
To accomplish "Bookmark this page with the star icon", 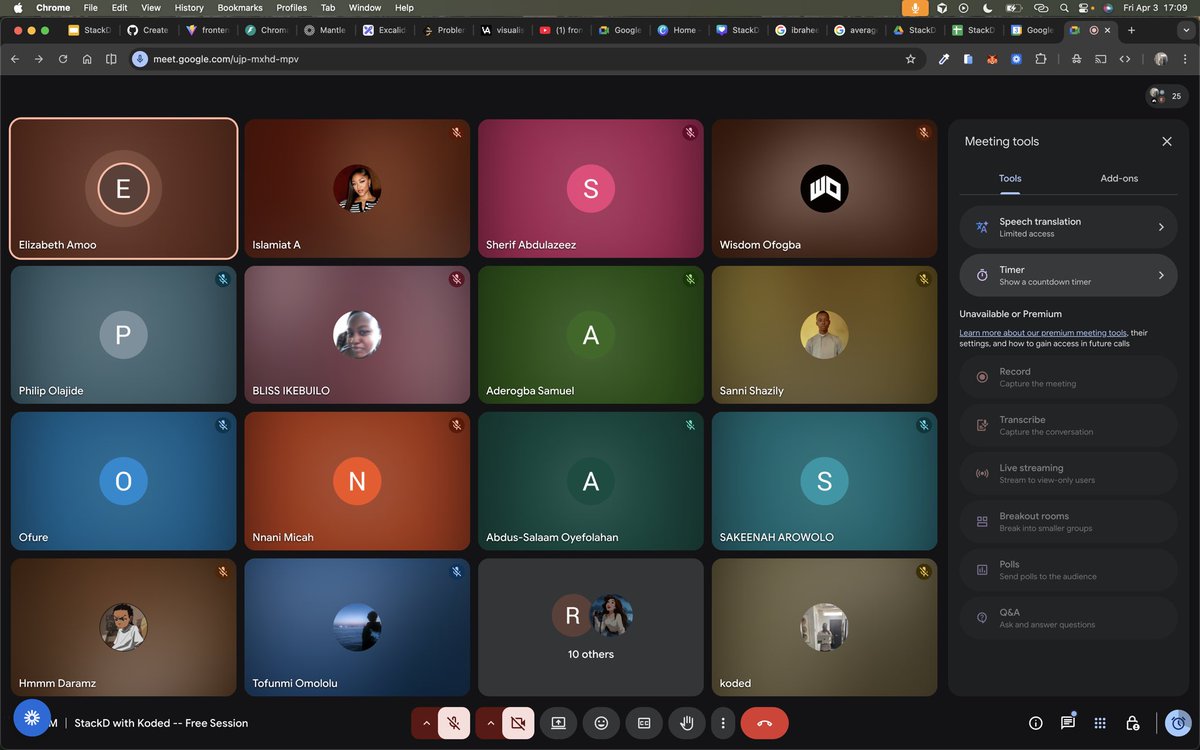I will point(910,59).
